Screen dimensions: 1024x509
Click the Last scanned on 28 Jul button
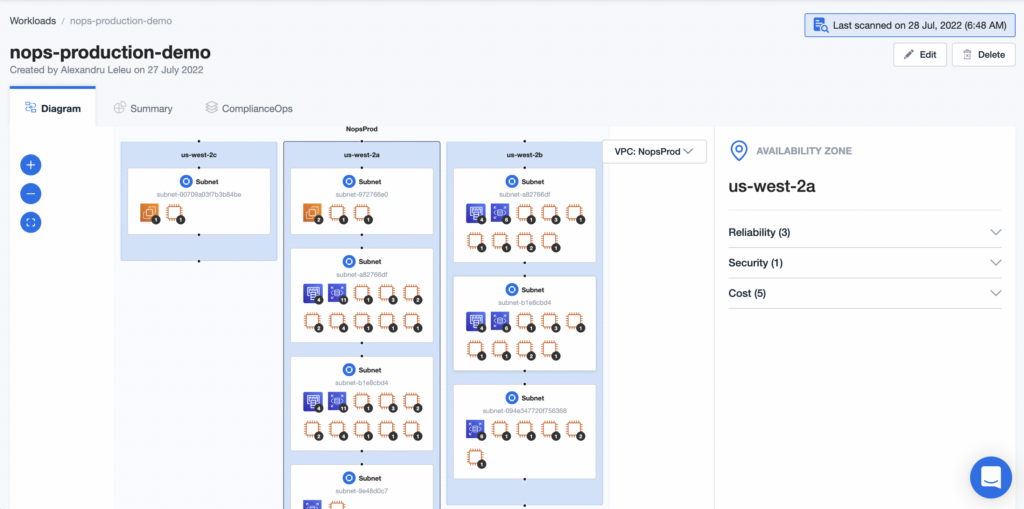tap(910, 26)
